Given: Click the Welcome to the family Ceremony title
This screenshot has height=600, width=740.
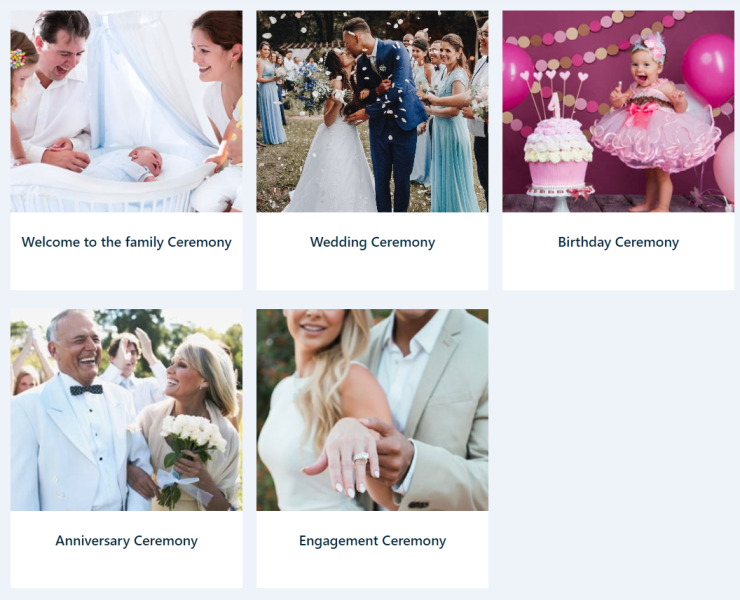Looking at the screenshot, I should (x=126, y=242).
